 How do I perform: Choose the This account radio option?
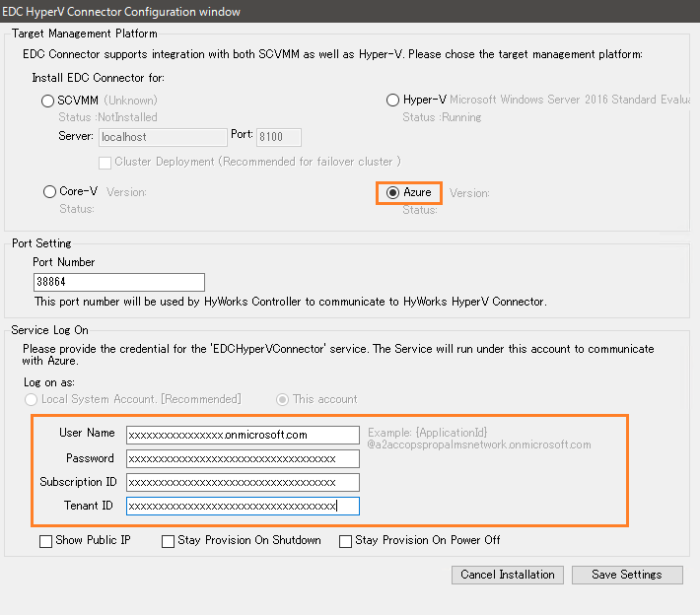pyautogui.click(x=282, y=399)
